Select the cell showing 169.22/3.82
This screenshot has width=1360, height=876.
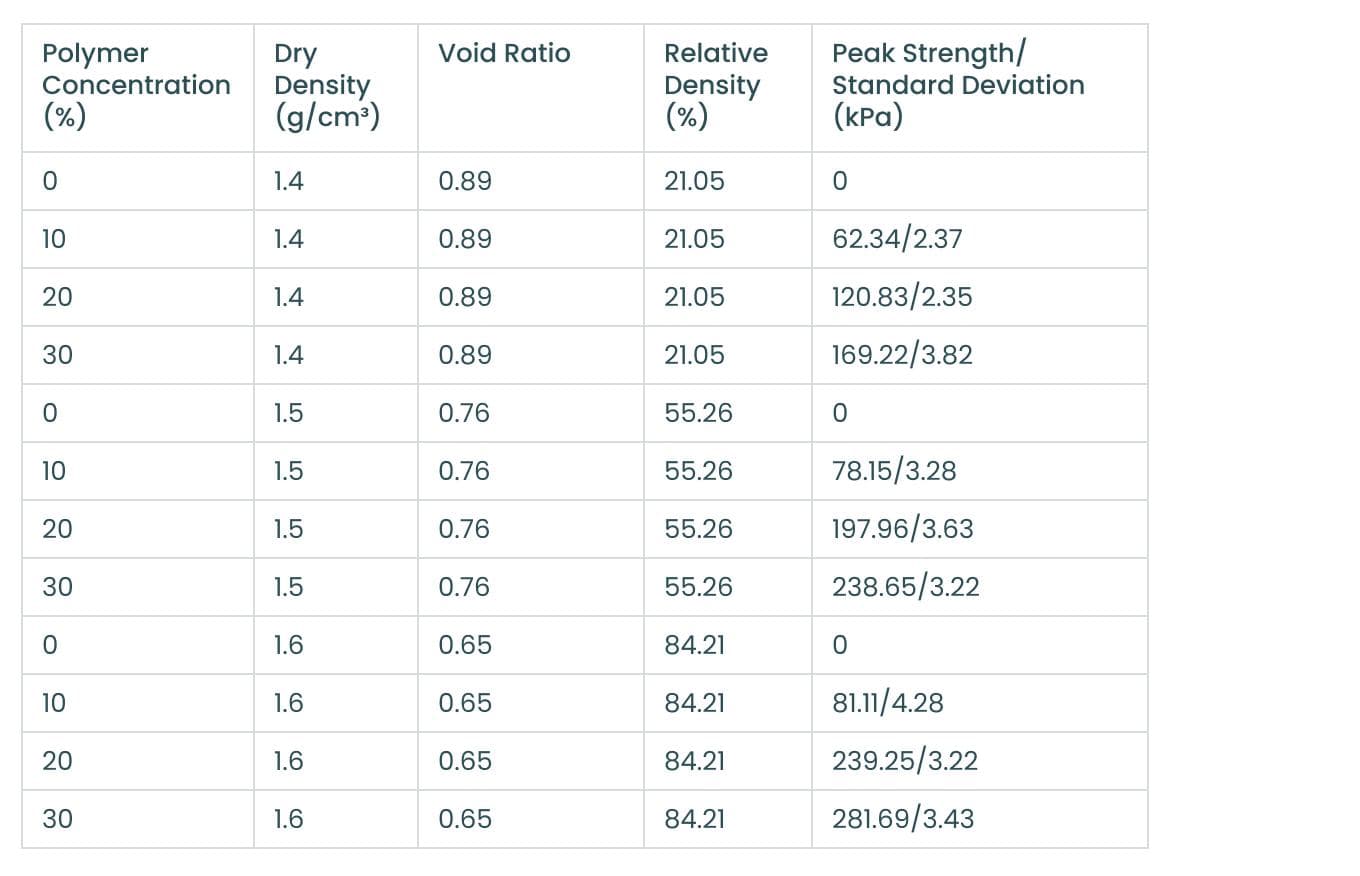click(902, 355)
